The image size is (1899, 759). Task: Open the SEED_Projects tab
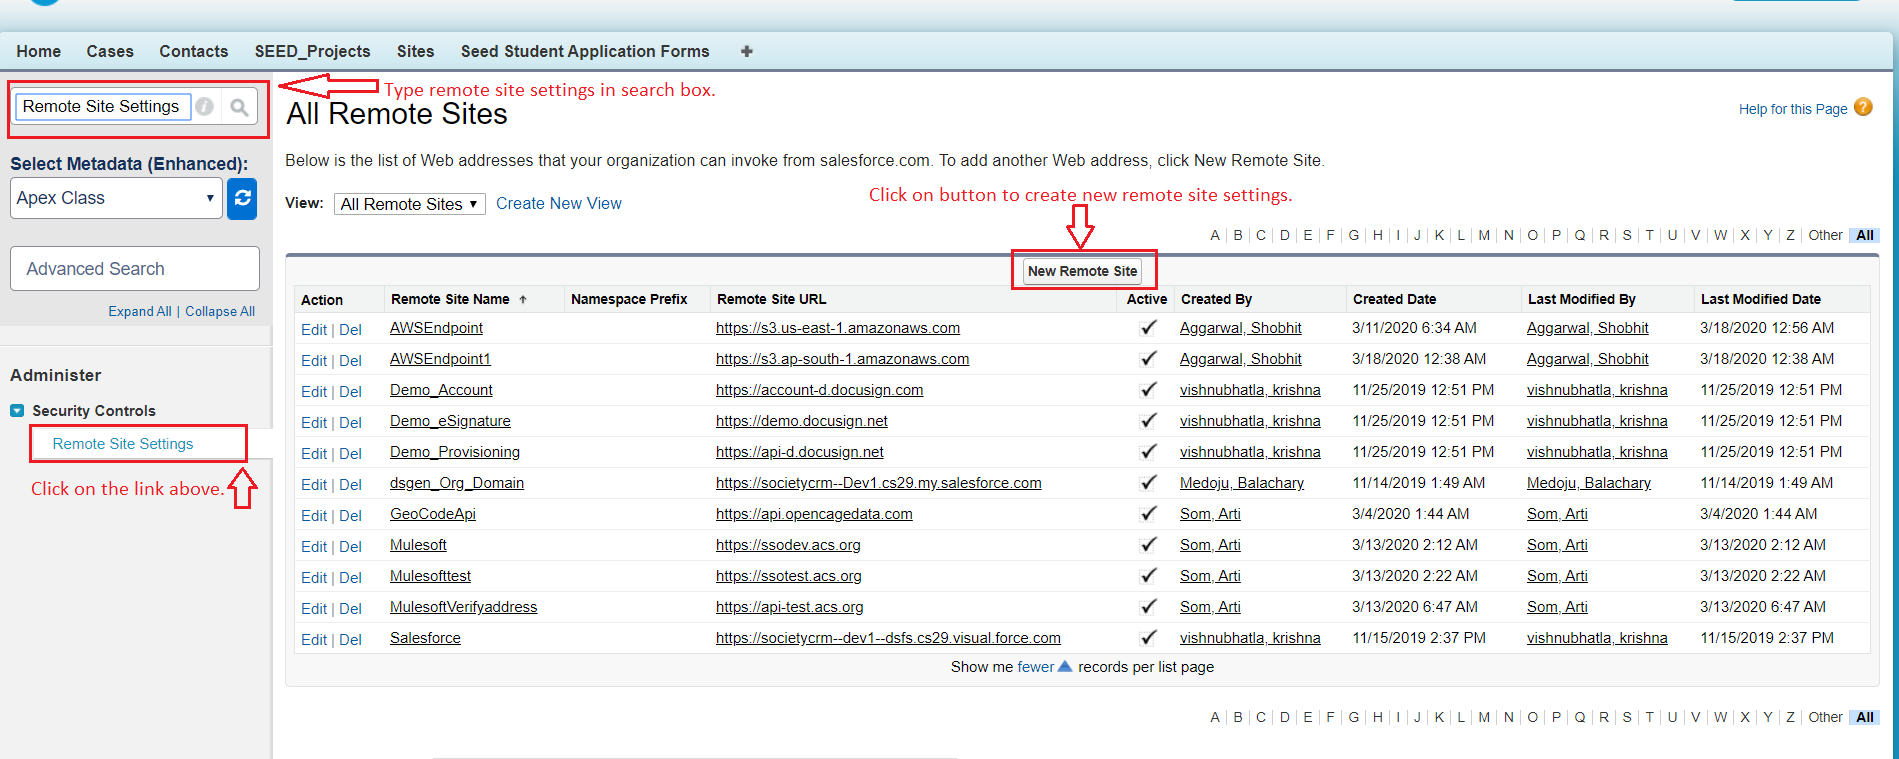click(x=312, y=51)
